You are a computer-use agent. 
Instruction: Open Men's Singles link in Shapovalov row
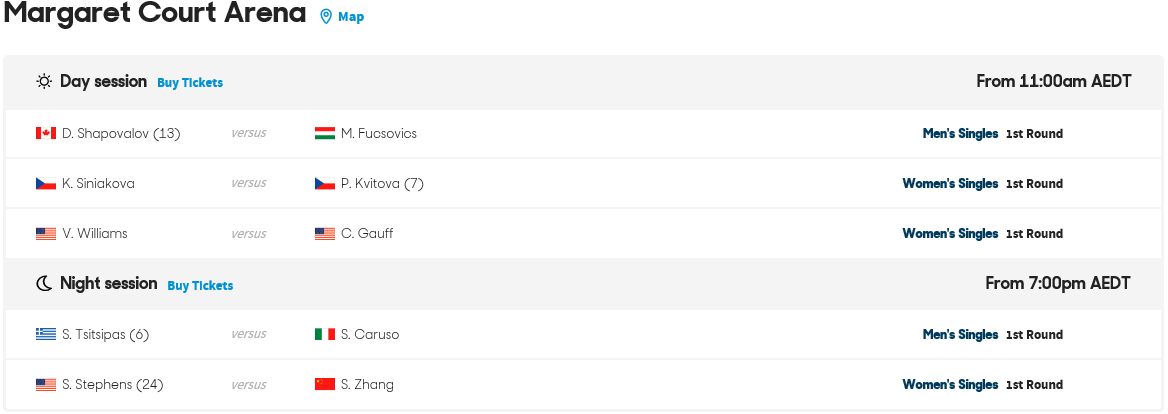tap(960, 133)
